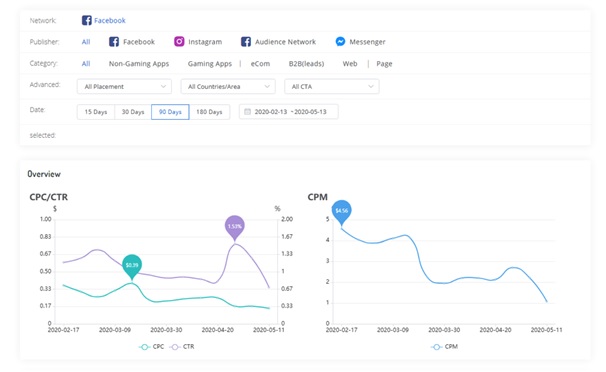
Task: Expand the All Countries/Area chevron arrow
Action: [267, 87]
